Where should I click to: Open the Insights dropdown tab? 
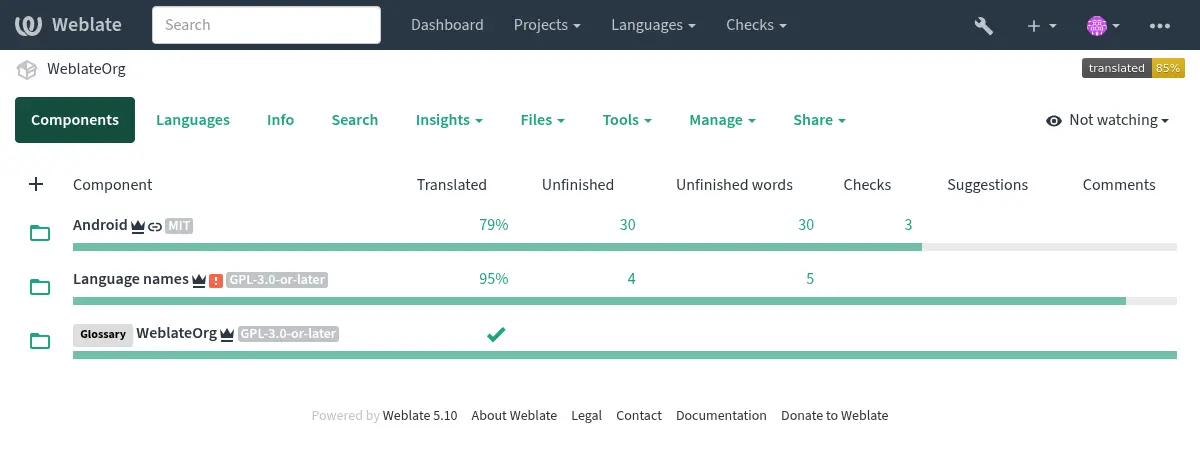tap(449, 120)
